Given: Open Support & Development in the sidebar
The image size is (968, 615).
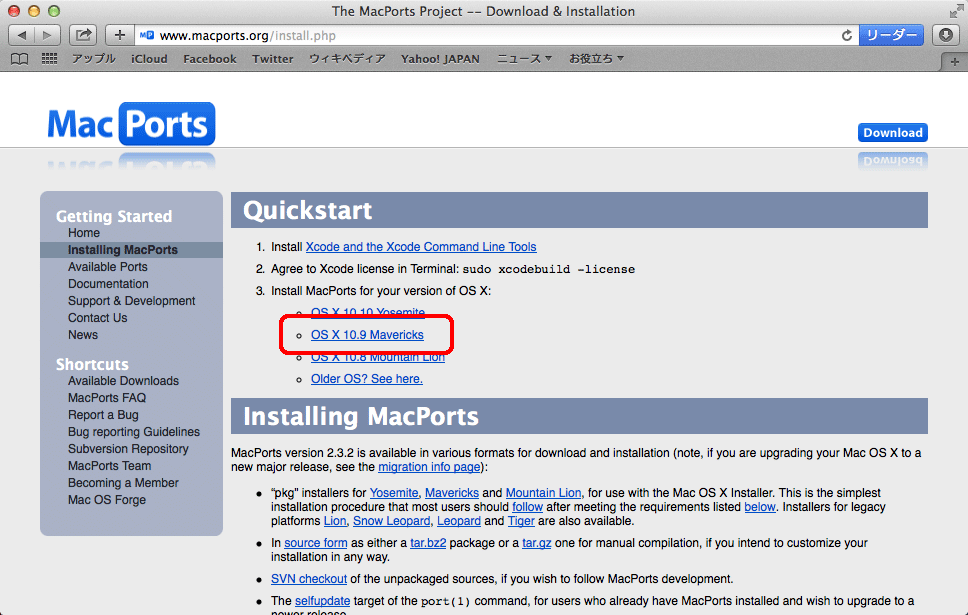Looking at the screenshot, I should point(131,301).
